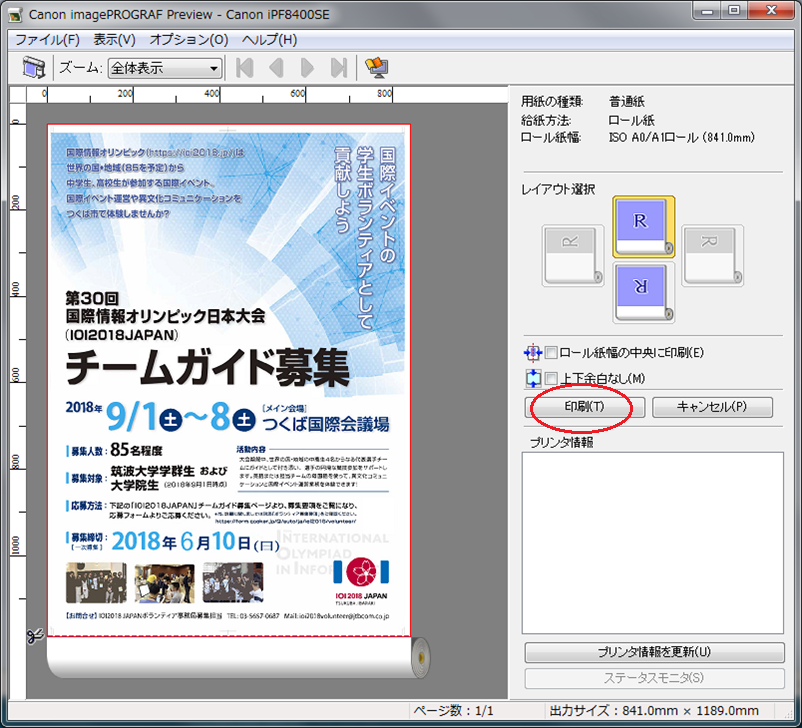Open the ヘルプ(H) menu
This screenshot has height=728, width=802.
(269, 40)
